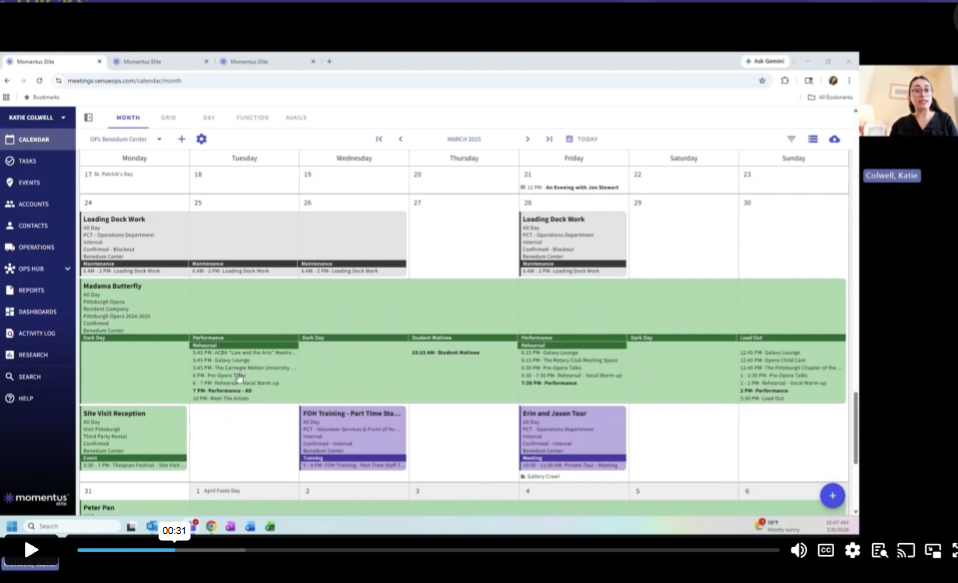958x583 pixels.
Task: Switch to the Grid tab
Action: click(169, 117)
